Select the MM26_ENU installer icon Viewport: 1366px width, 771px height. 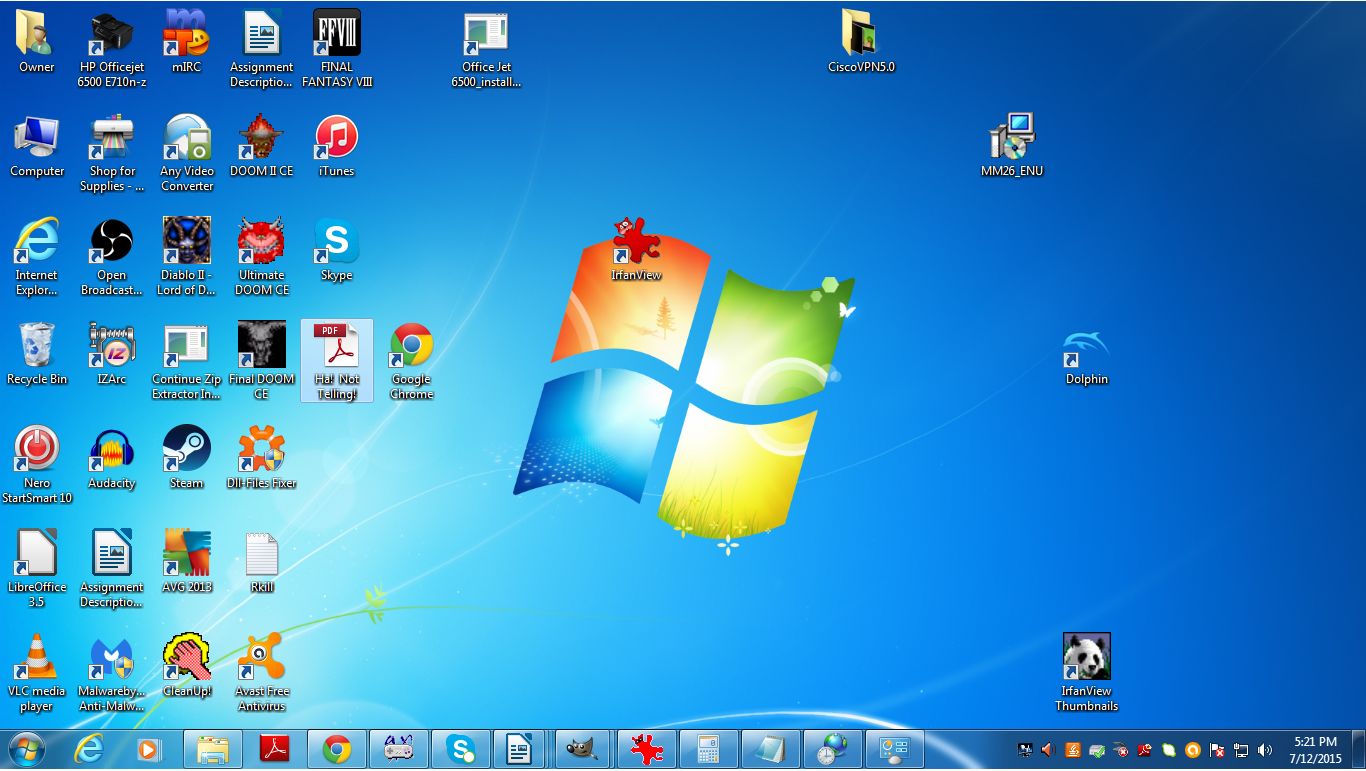tap(1012, 146)
